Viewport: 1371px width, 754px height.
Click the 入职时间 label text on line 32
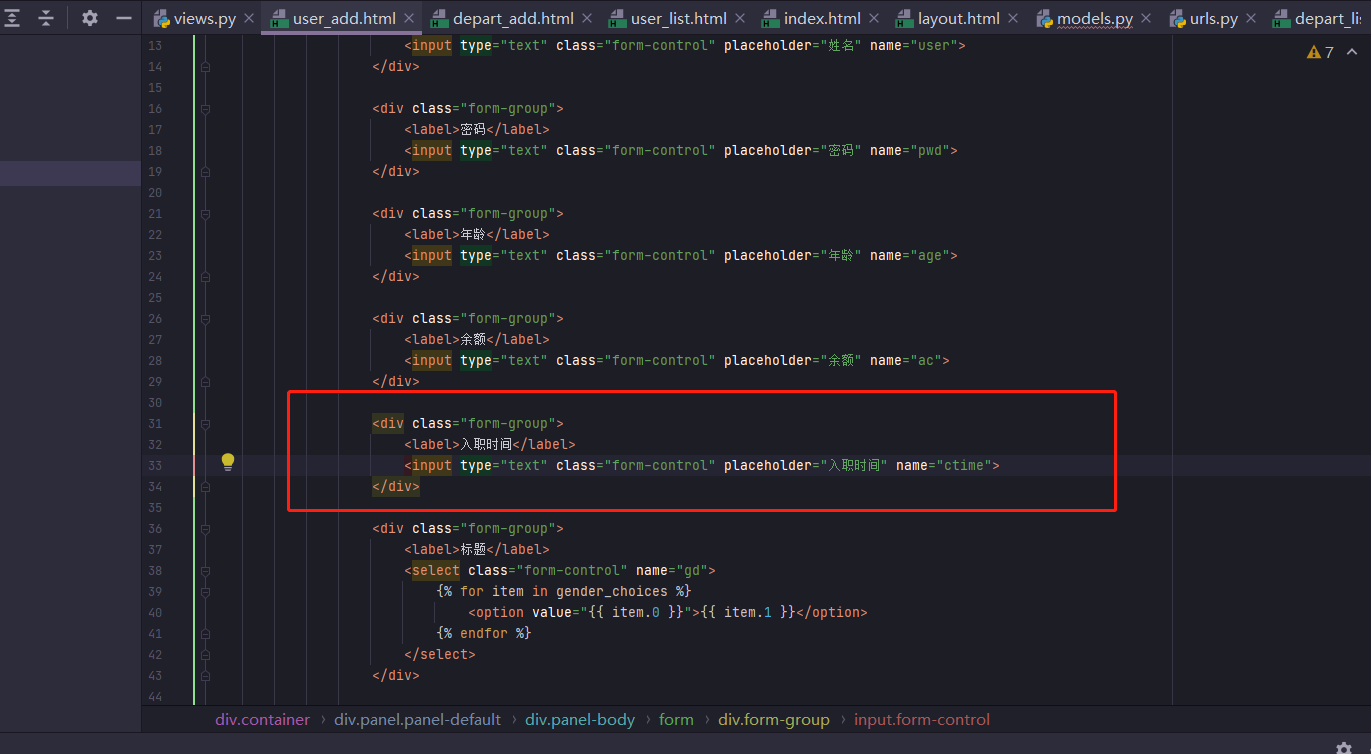point(486,444)
